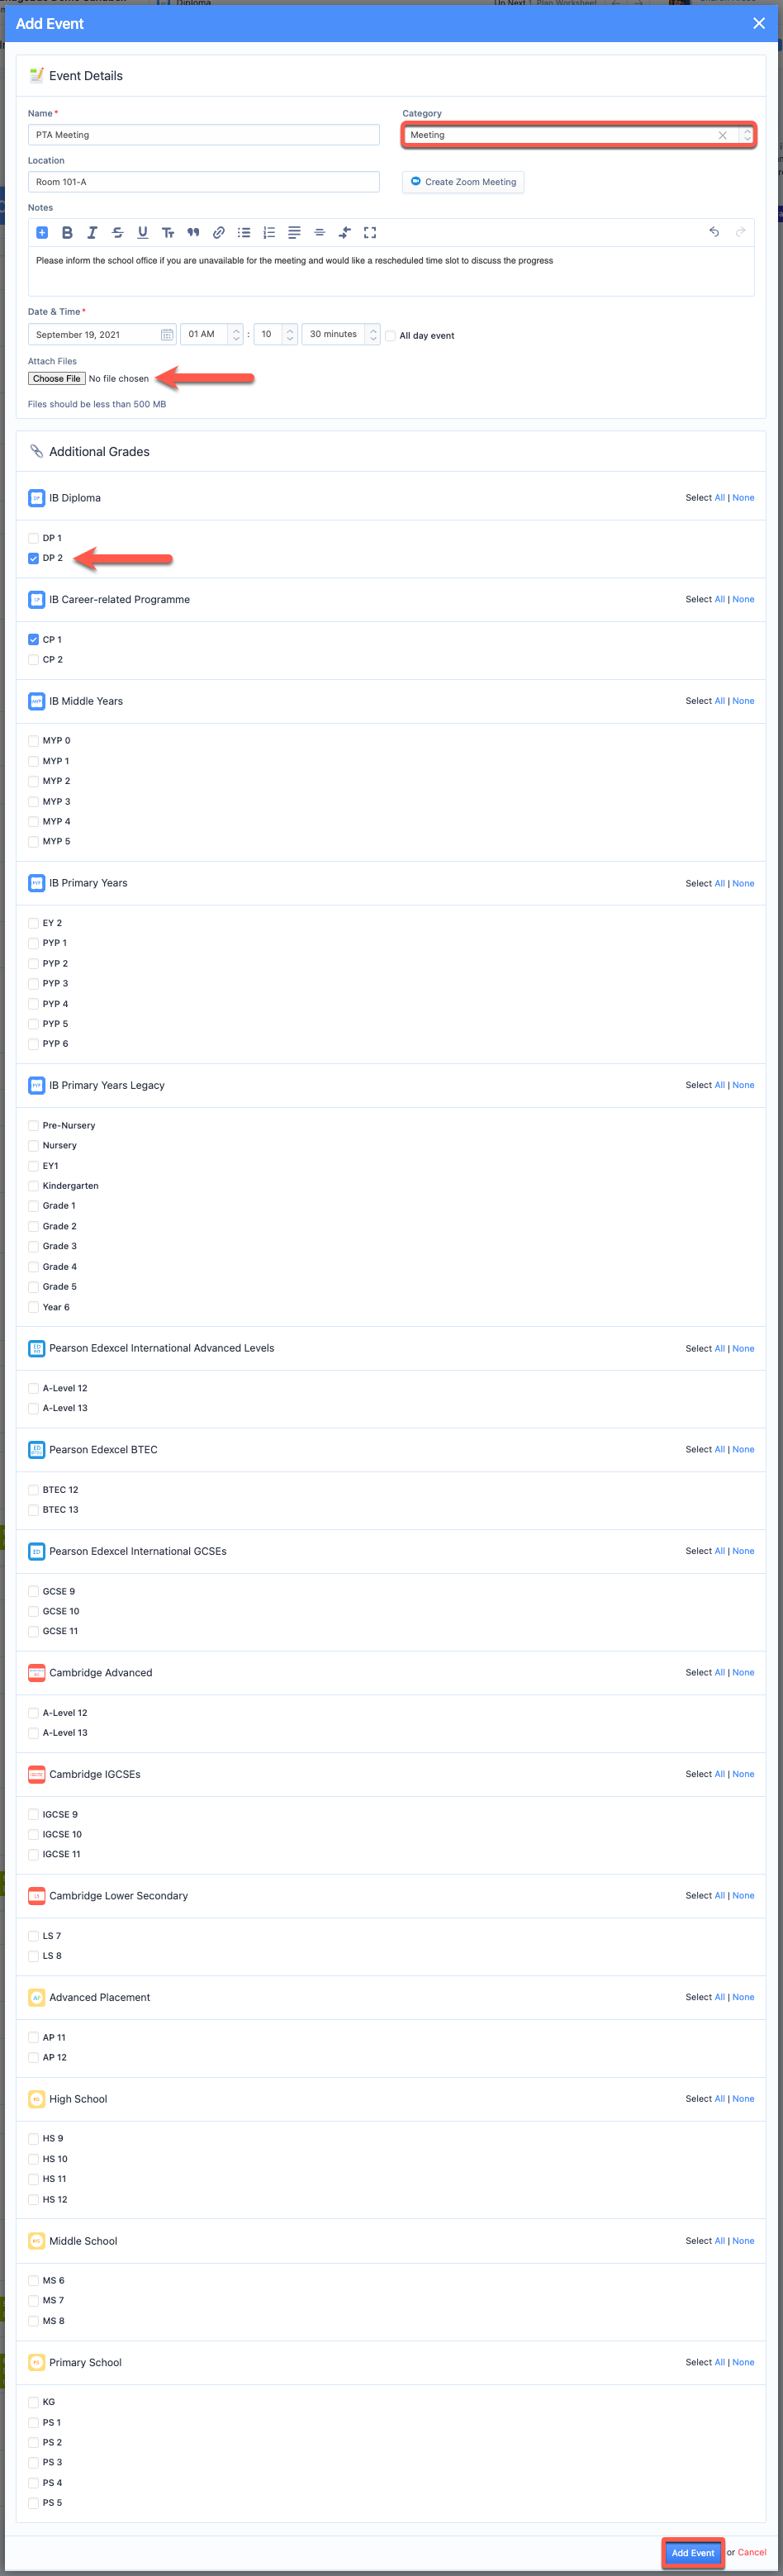This screenshot has height=2576, width=783.
Task: Select None for Cambridge IGCSEs grades
Action: coord(743,1774)
